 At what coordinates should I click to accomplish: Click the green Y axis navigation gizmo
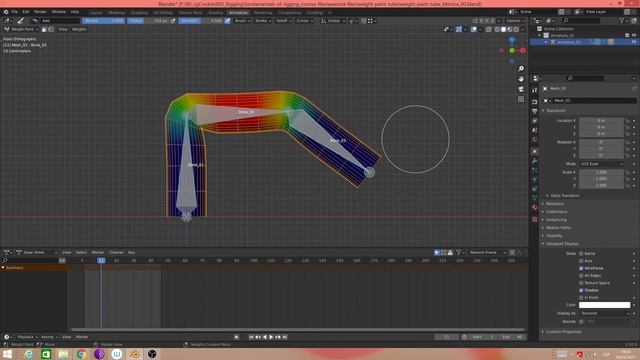coord(512,51)
